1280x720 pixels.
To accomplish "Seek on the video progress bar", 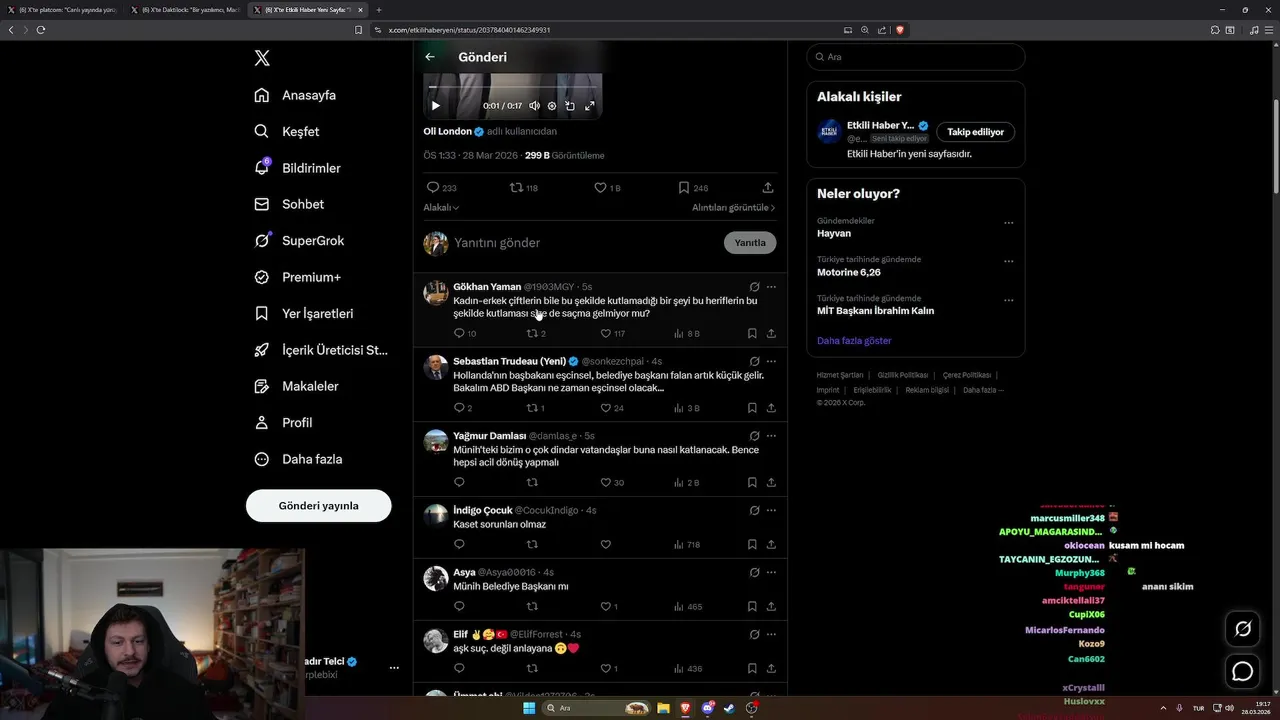I will pos(512,88).
